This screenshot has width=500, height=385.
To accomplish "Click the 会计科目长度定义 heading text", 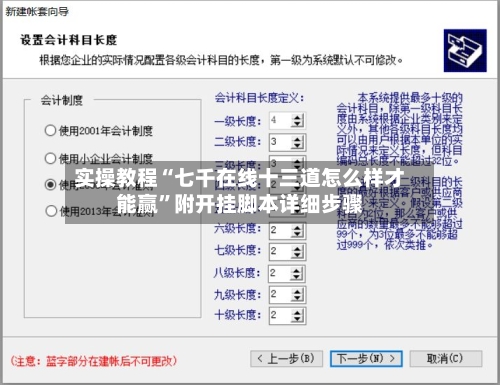I will (x=259, y=98).
